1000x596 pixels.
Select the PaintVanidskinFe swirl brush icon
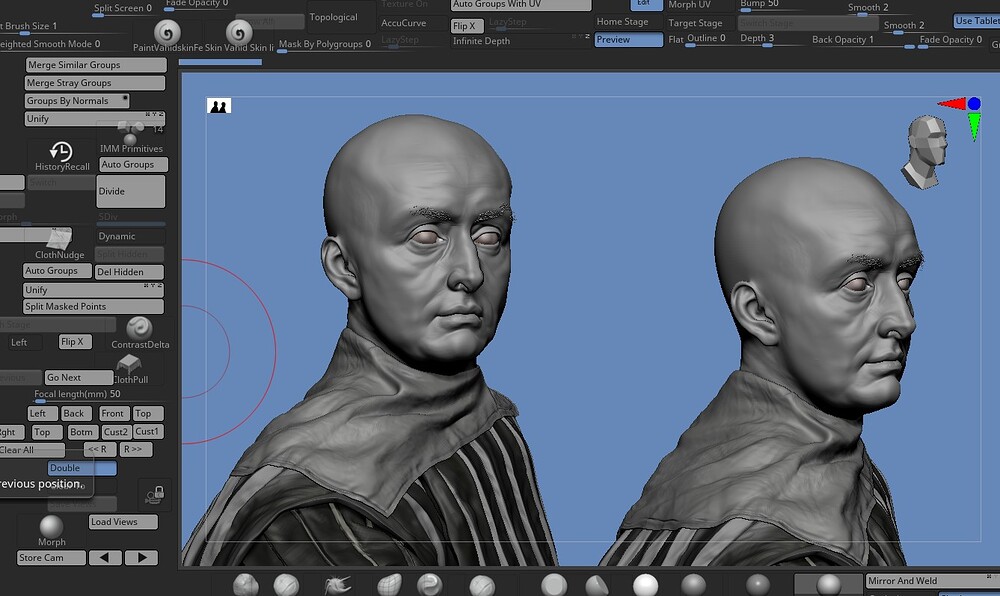pyautogui.click(x=167, y=32)
